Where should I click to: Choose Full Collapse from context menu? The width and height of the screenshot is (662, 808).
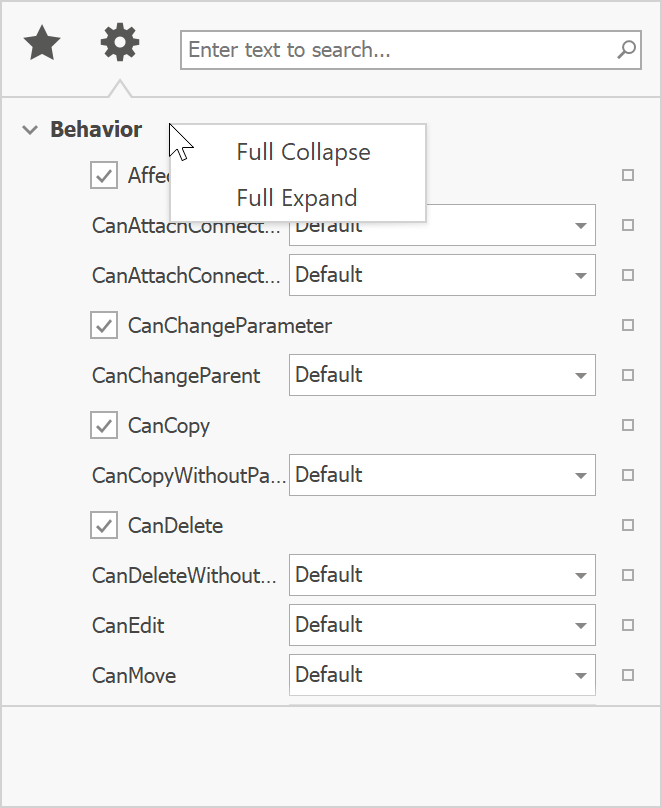tap(303, 152)
